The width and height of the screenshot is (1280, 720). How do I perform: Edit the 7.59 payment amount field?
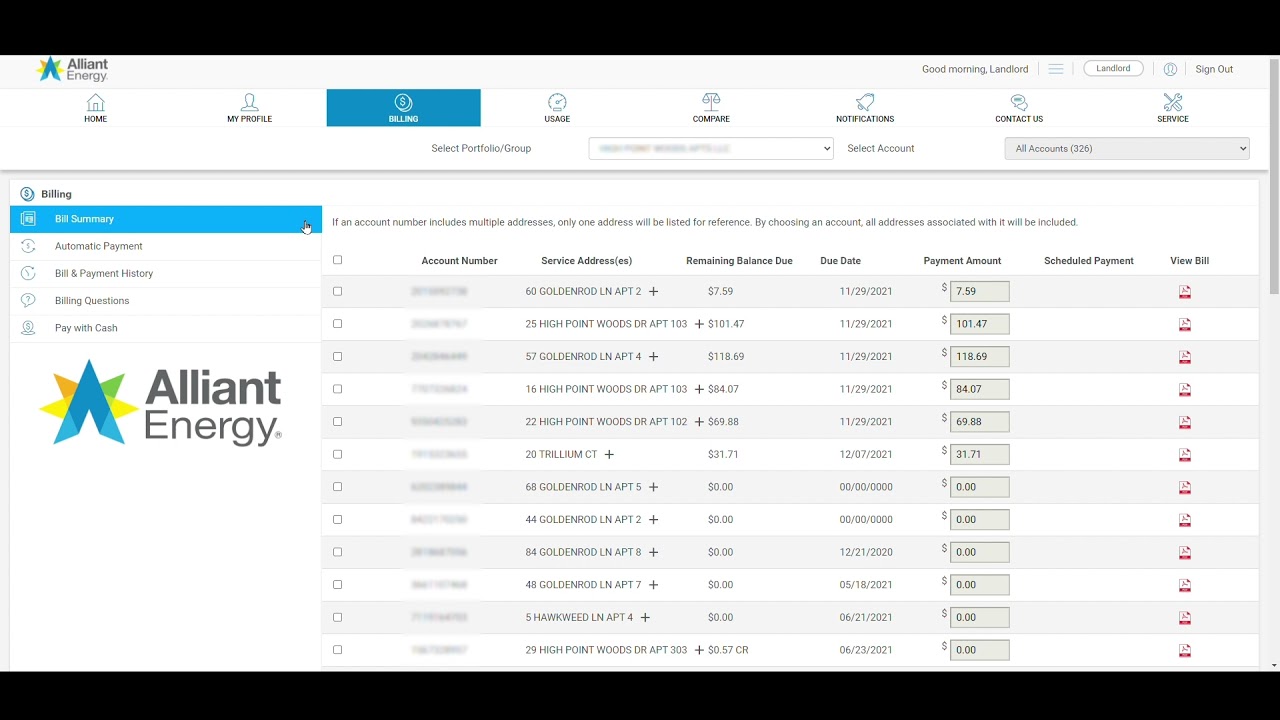tap(979, 291)
